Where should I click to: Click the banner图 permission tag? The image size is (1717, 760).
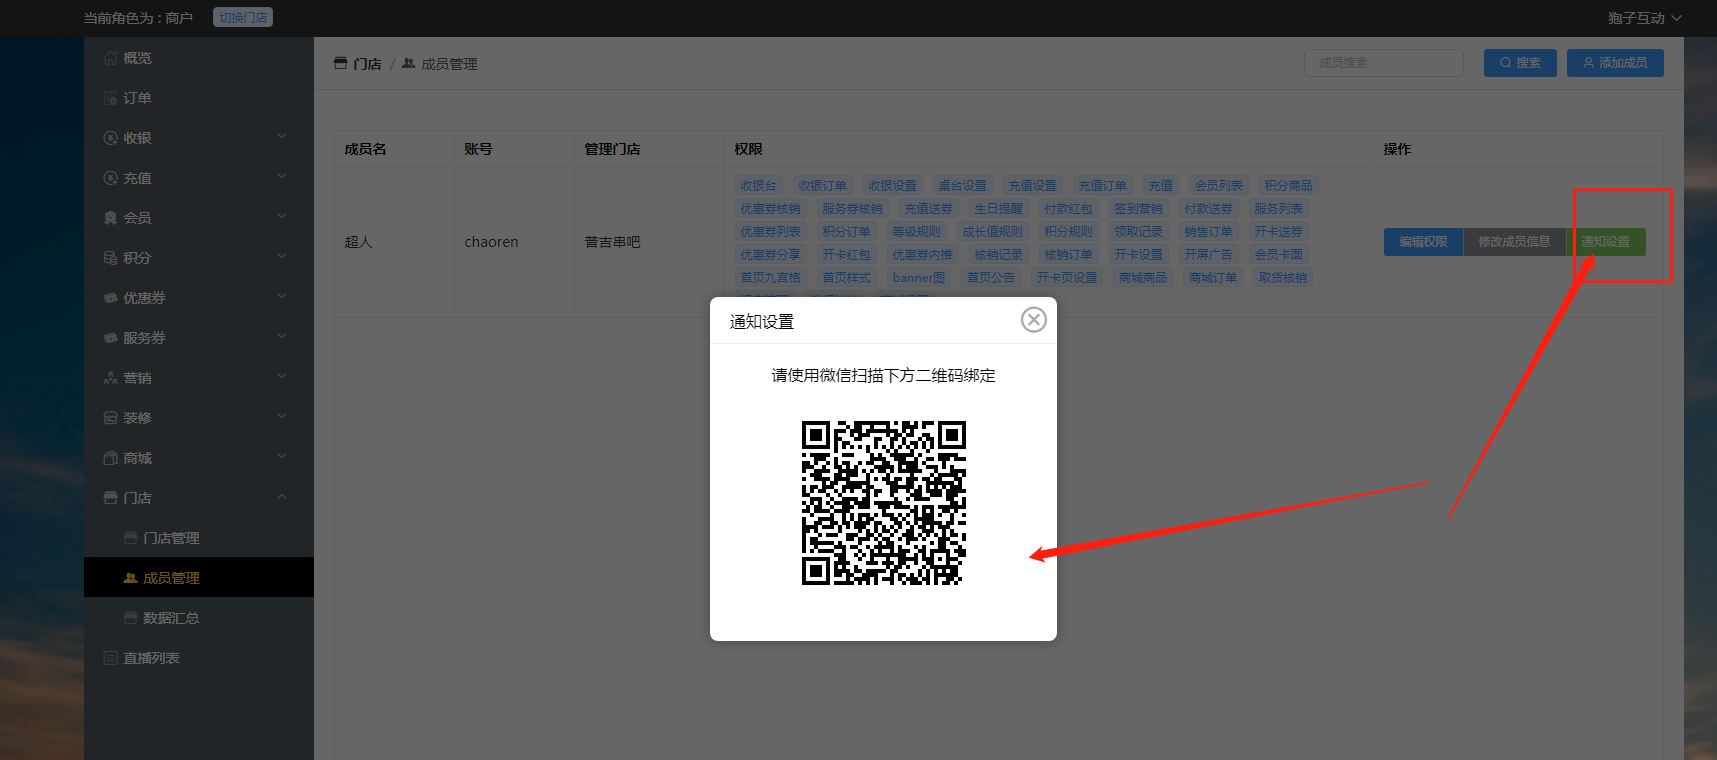point(918,278)
